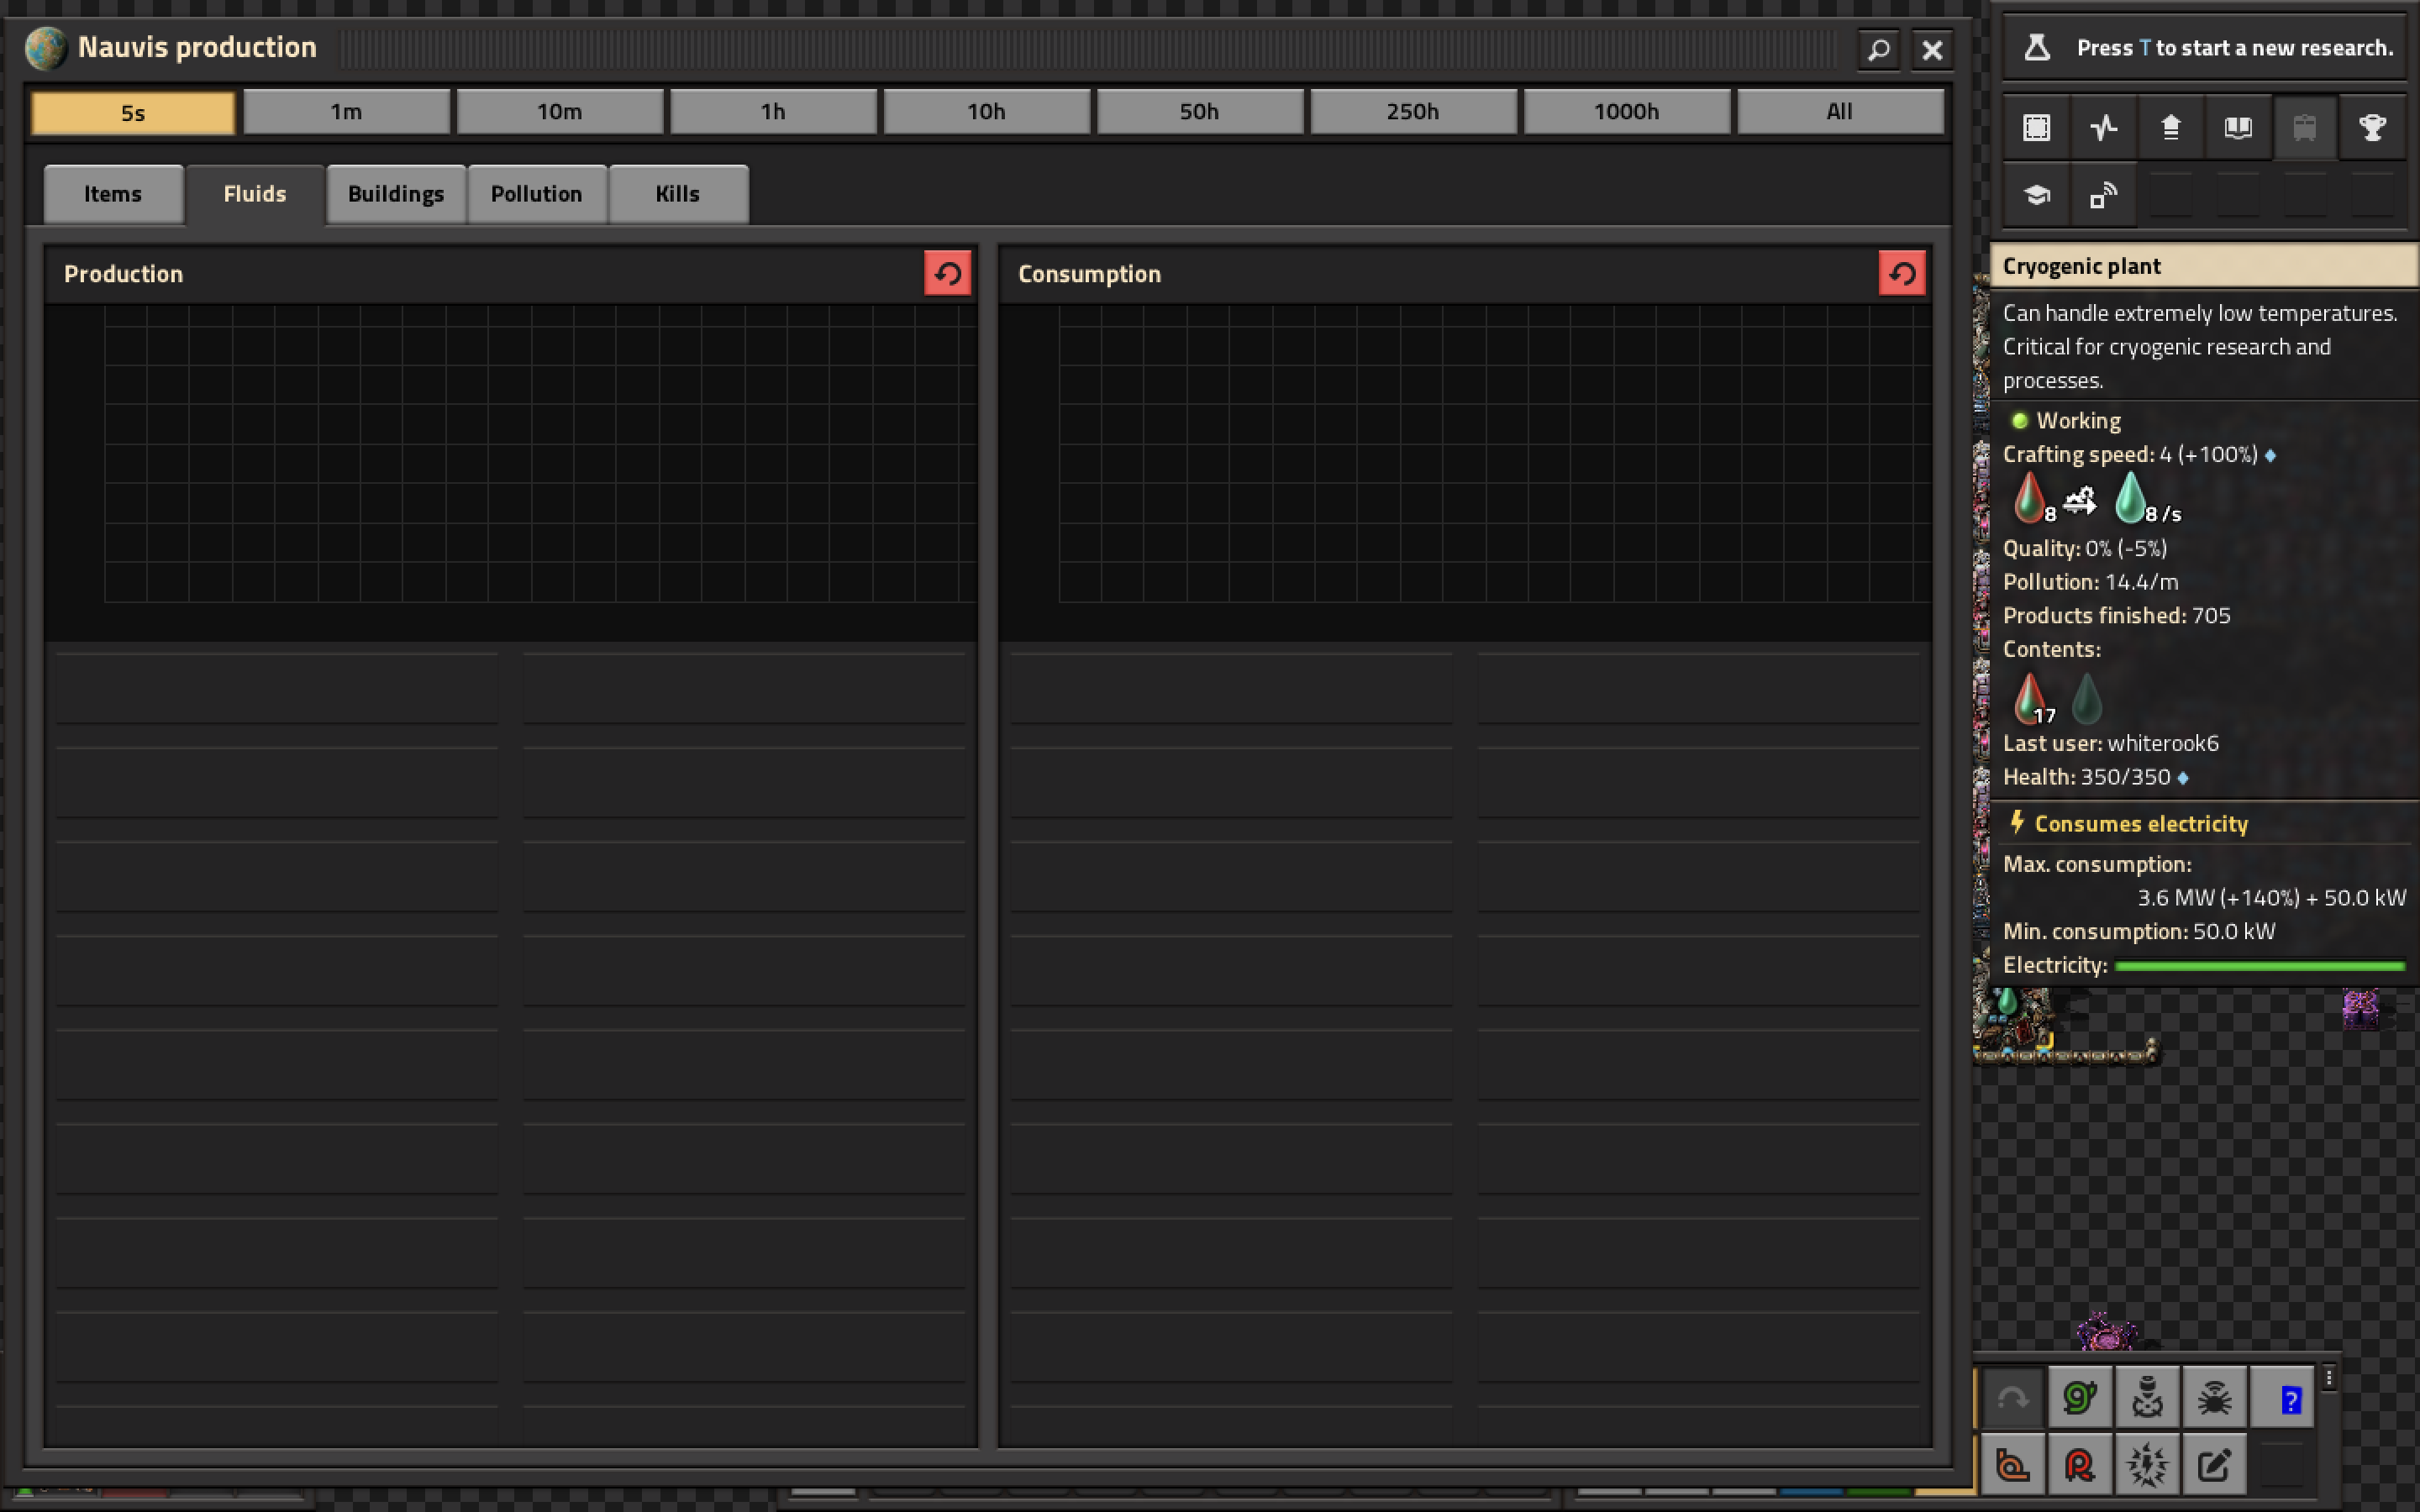Switch to the Pollution tab
The height and width of the screenshot is (1512, 2420).
pyautogui.click(x=536, y=194)
